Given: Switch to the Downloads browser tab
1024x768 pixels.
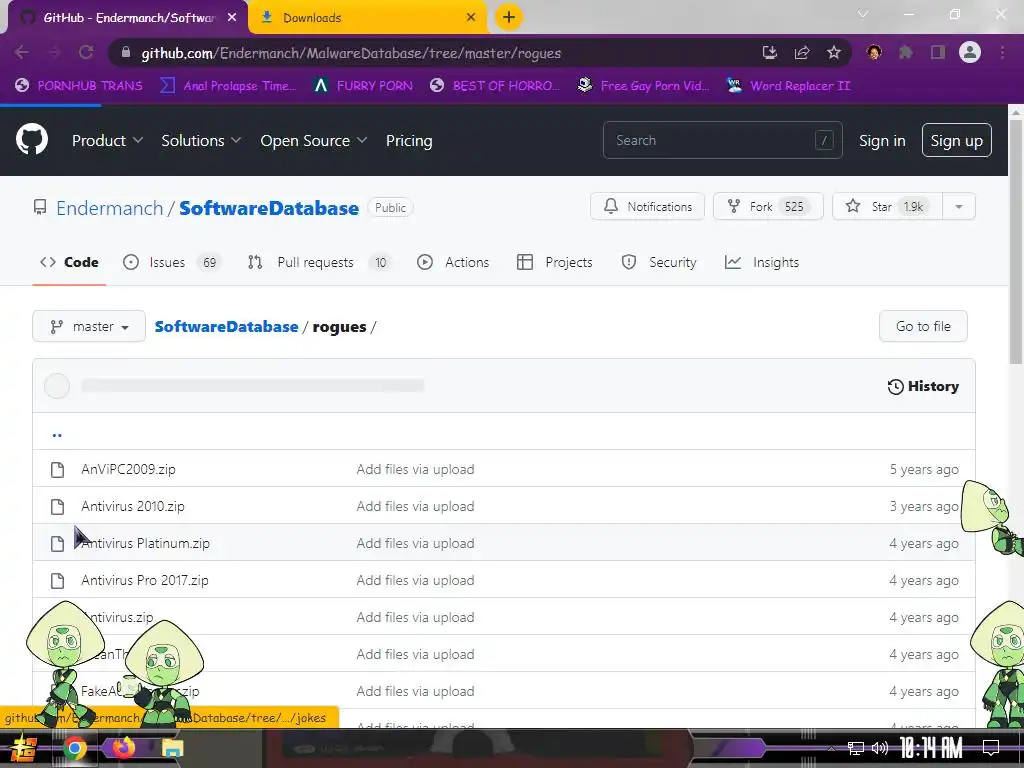Looking at the screenshot, I should coord(367,18).
